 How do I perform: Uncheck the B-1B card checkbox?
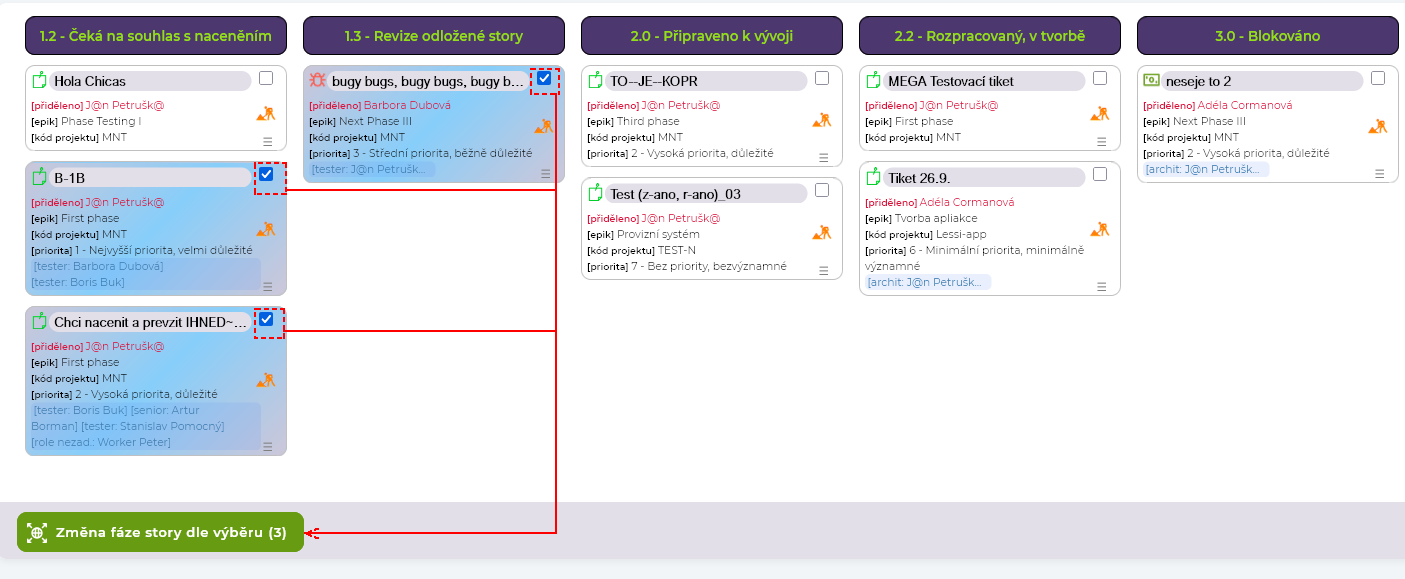coord(266,175)
